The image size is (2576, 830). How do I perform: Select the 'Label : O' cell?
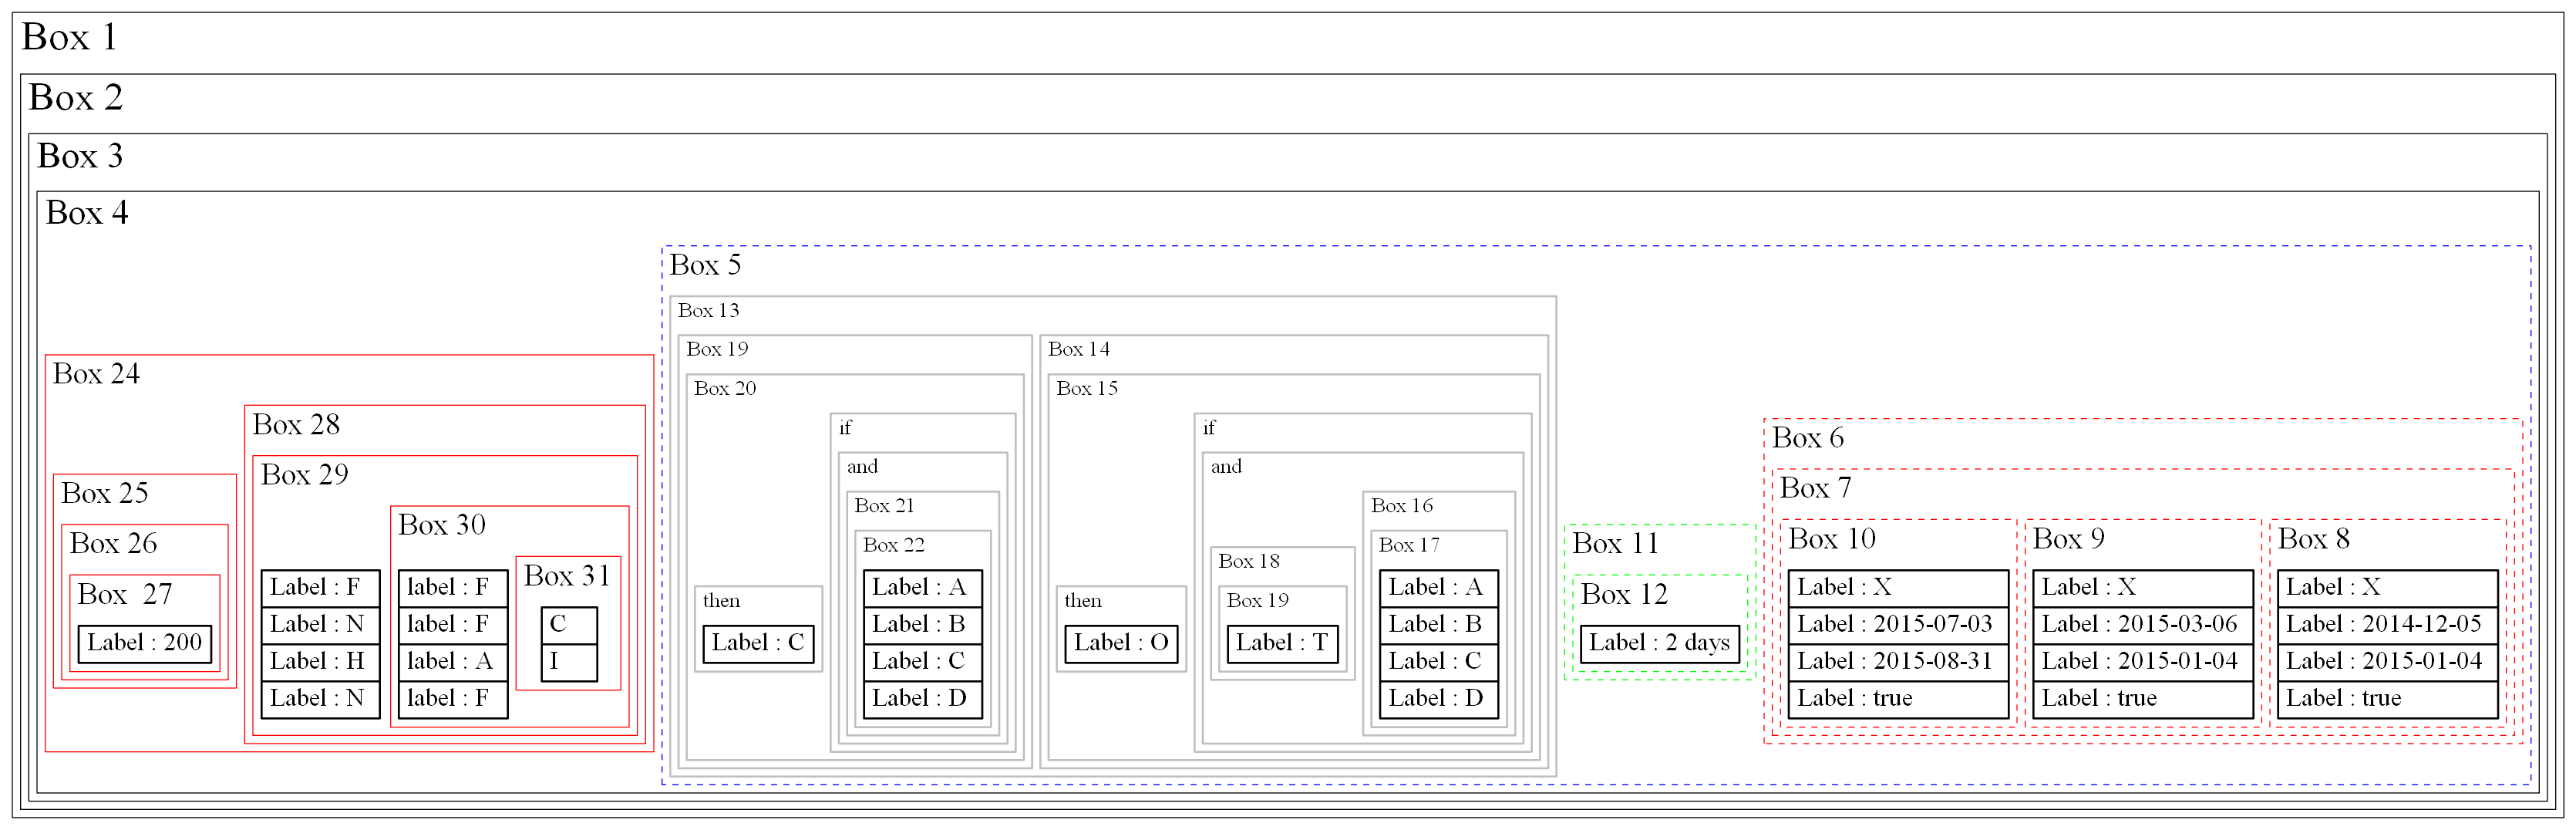pos(1121,643)
